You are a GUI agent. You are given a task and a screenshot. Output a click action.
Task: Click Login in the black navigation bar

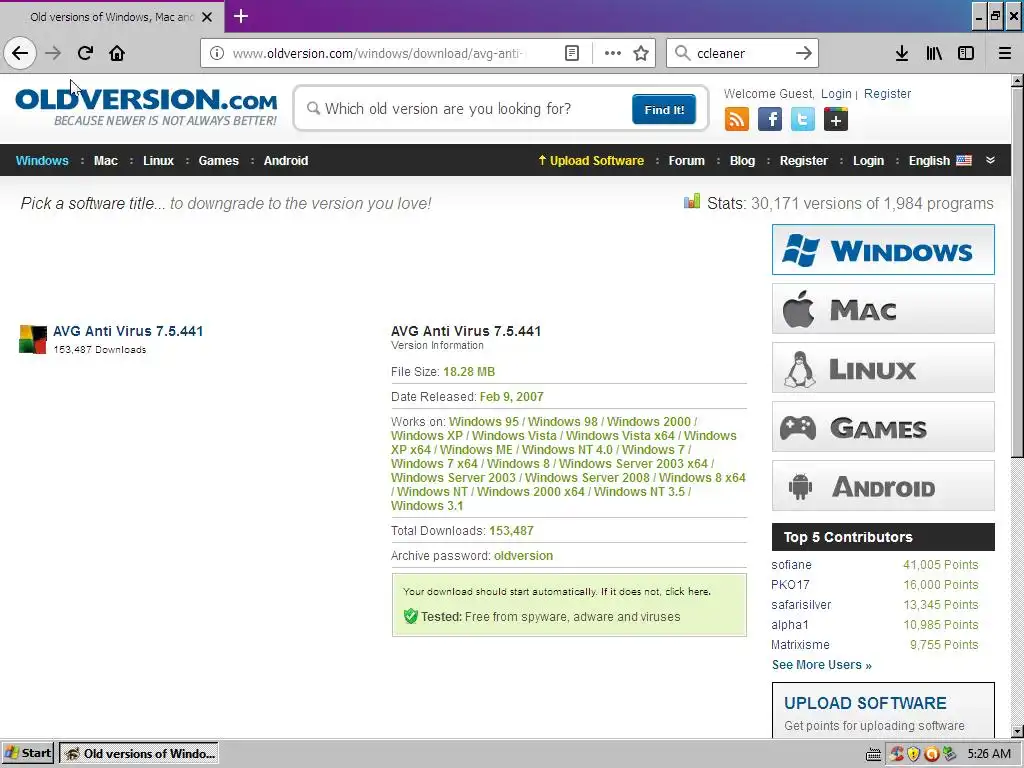tap(868, 161)
